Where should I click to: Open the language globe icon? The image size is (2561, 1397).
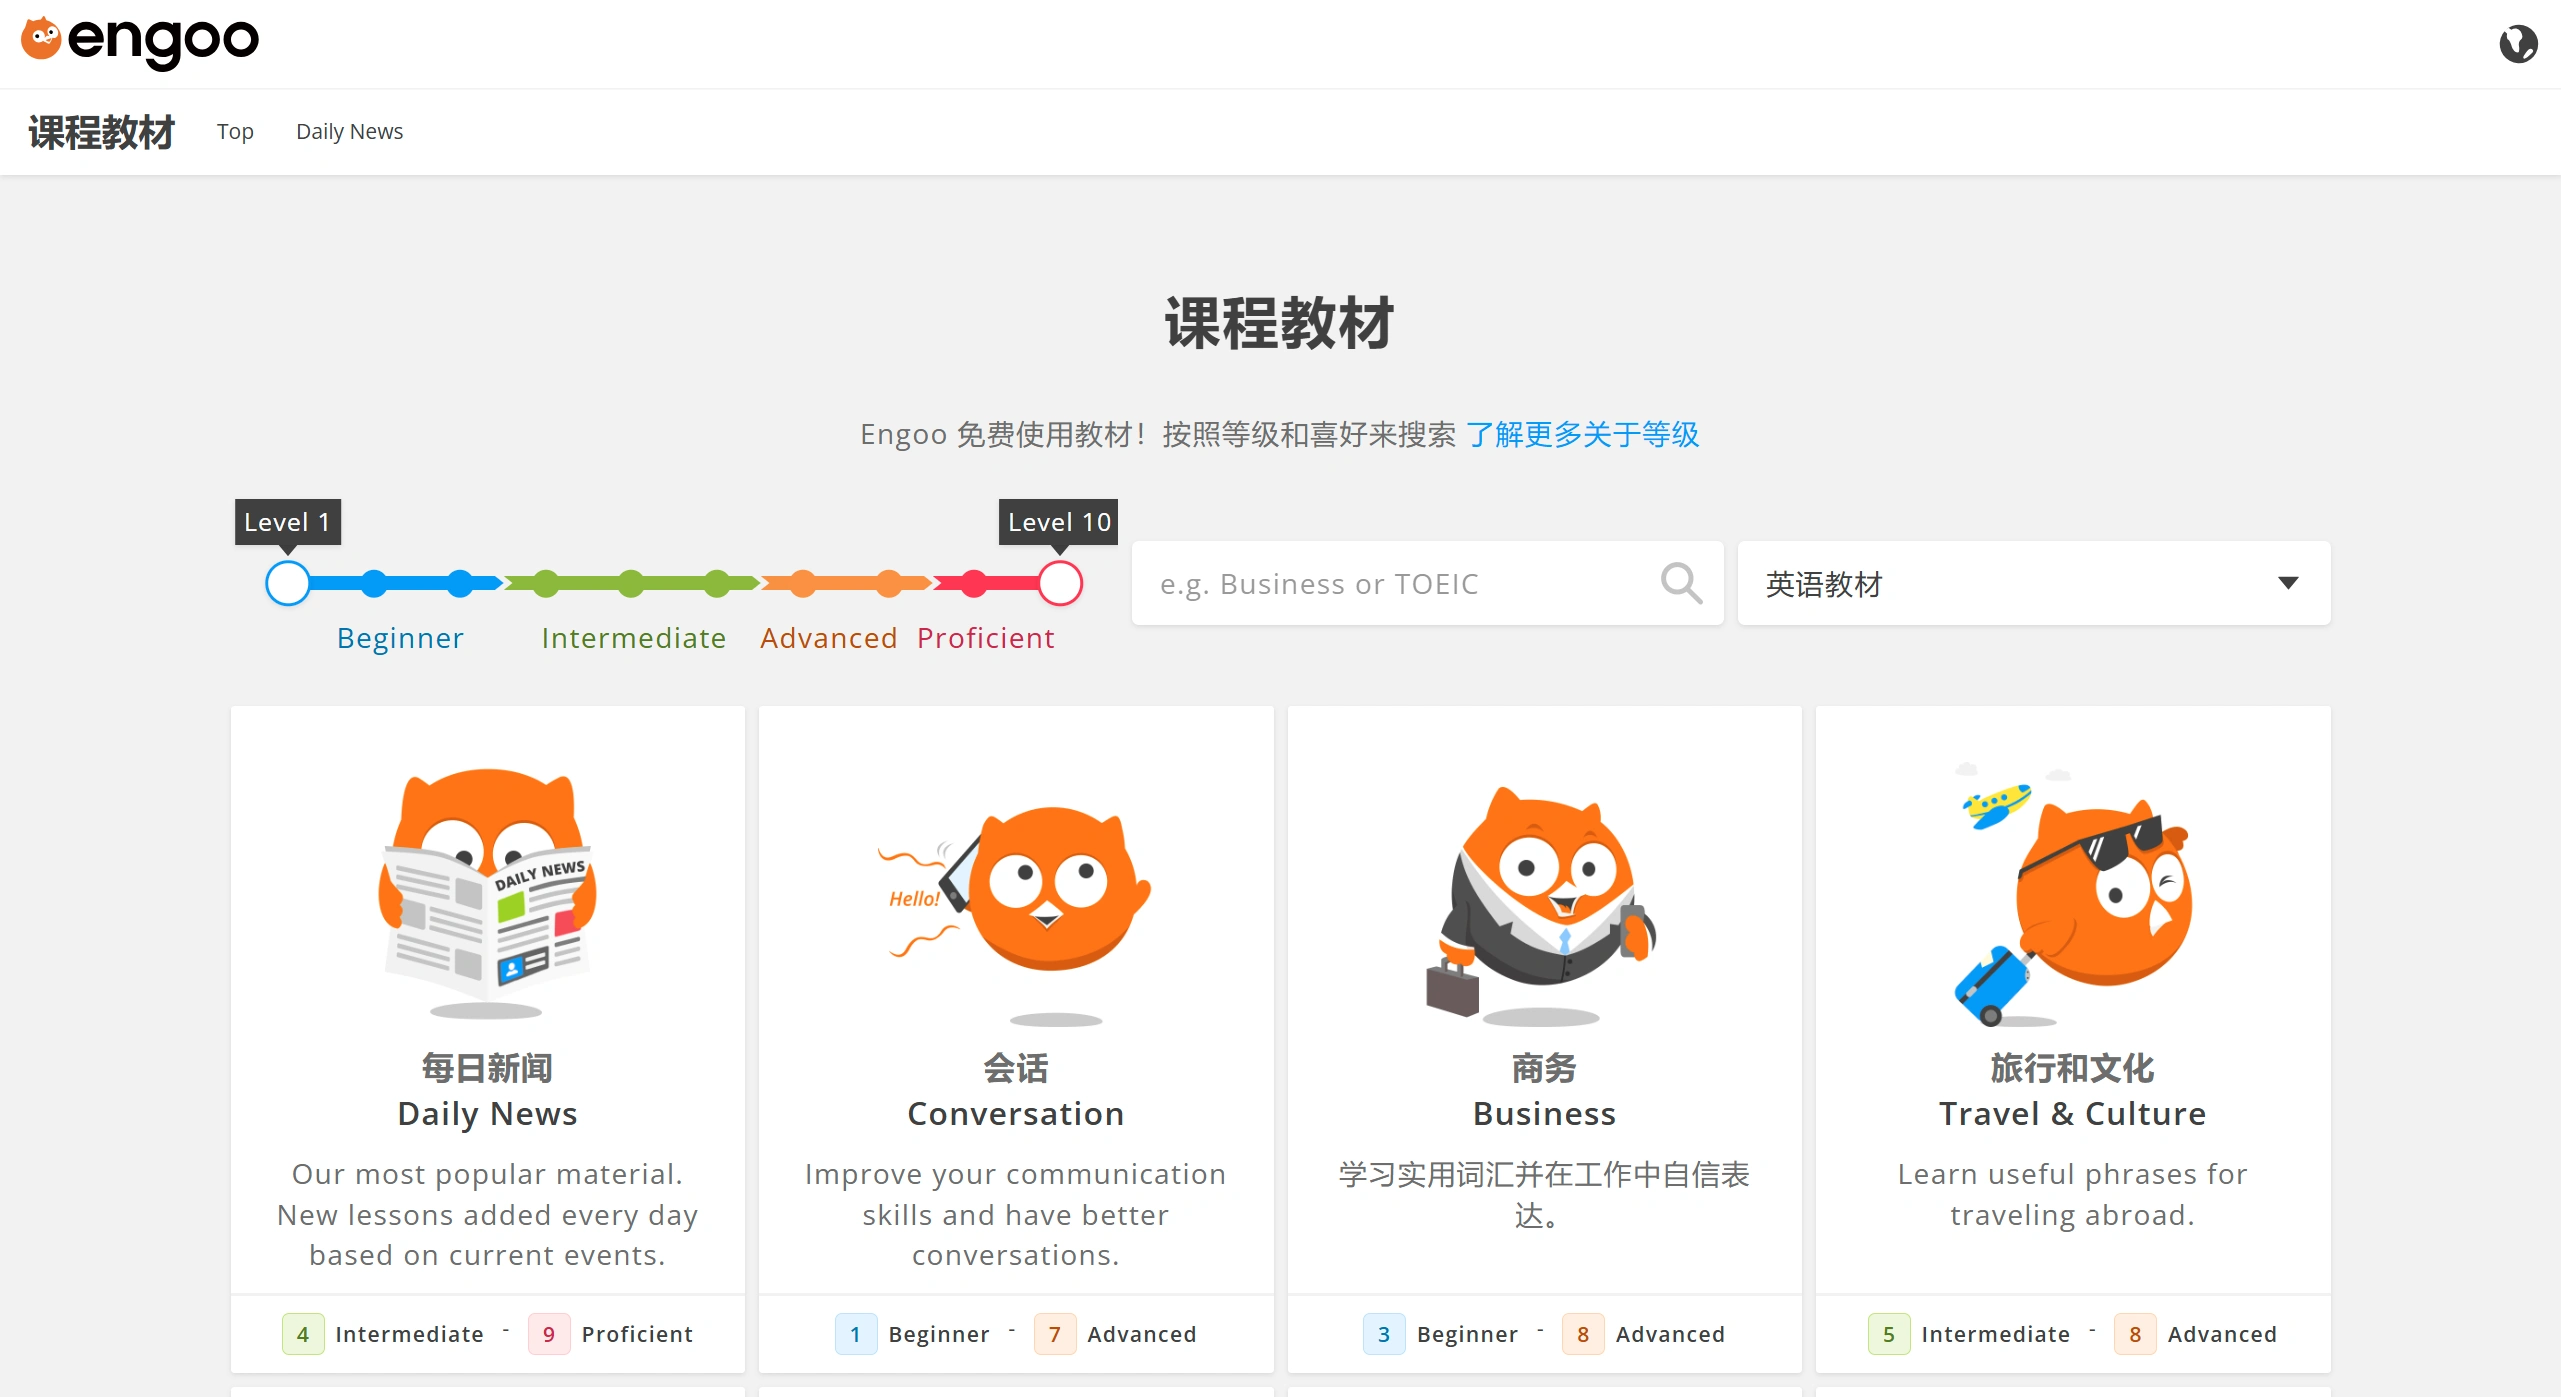2518,43
